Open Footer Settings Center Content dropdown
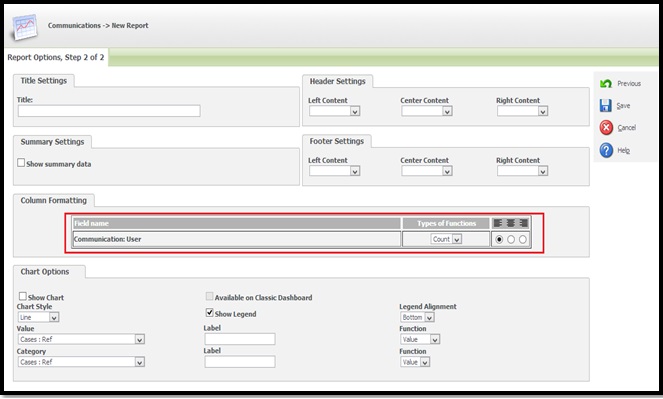The height and width of the screenshot is (399, 663). [x=427, y=171]
